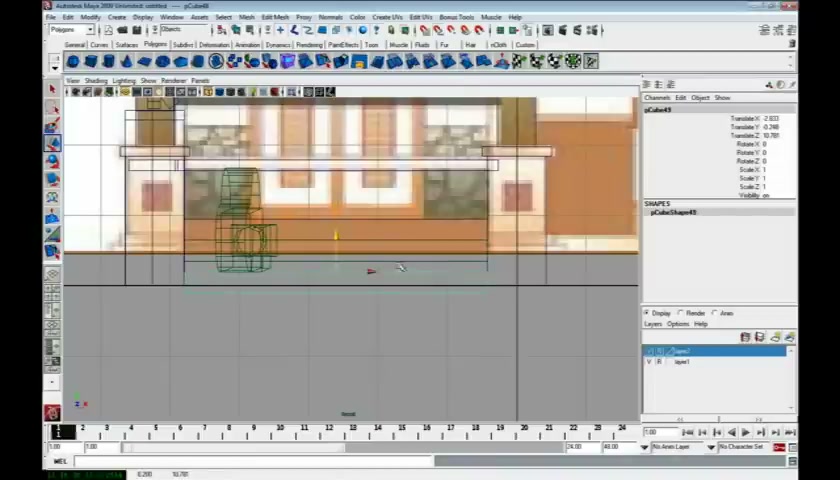
Task: Toggle visibility V box of layer2
Action: click(649, 351)
